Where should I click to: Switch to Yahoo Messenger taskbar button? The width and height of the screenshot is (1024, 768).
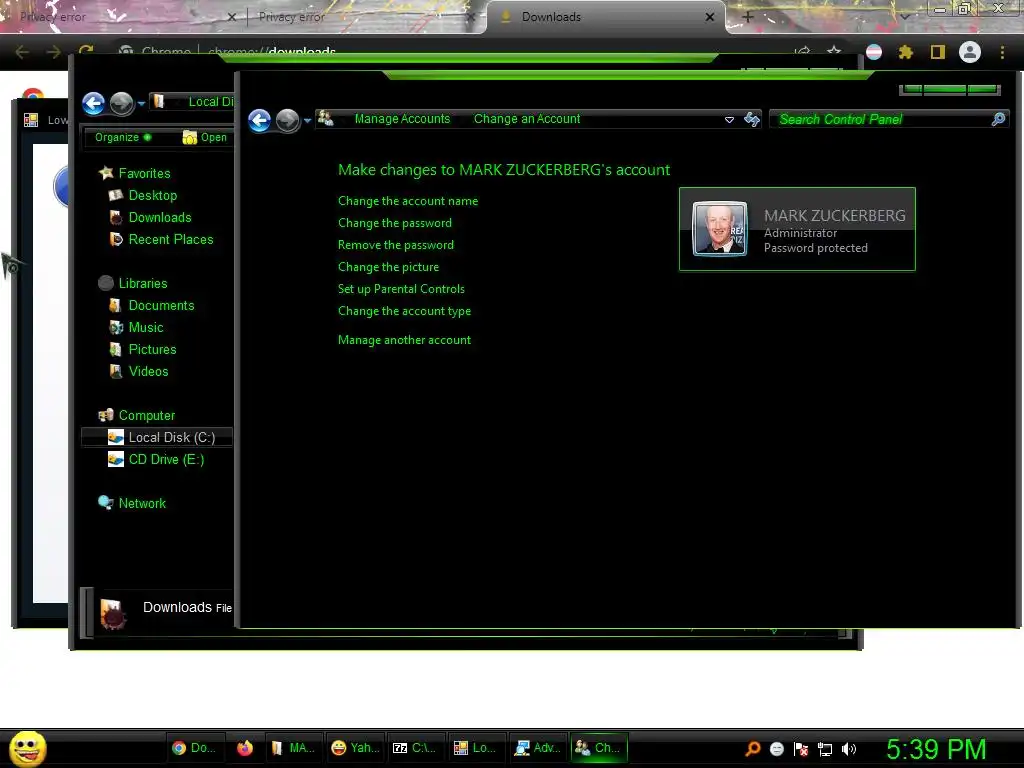[355, 748]
